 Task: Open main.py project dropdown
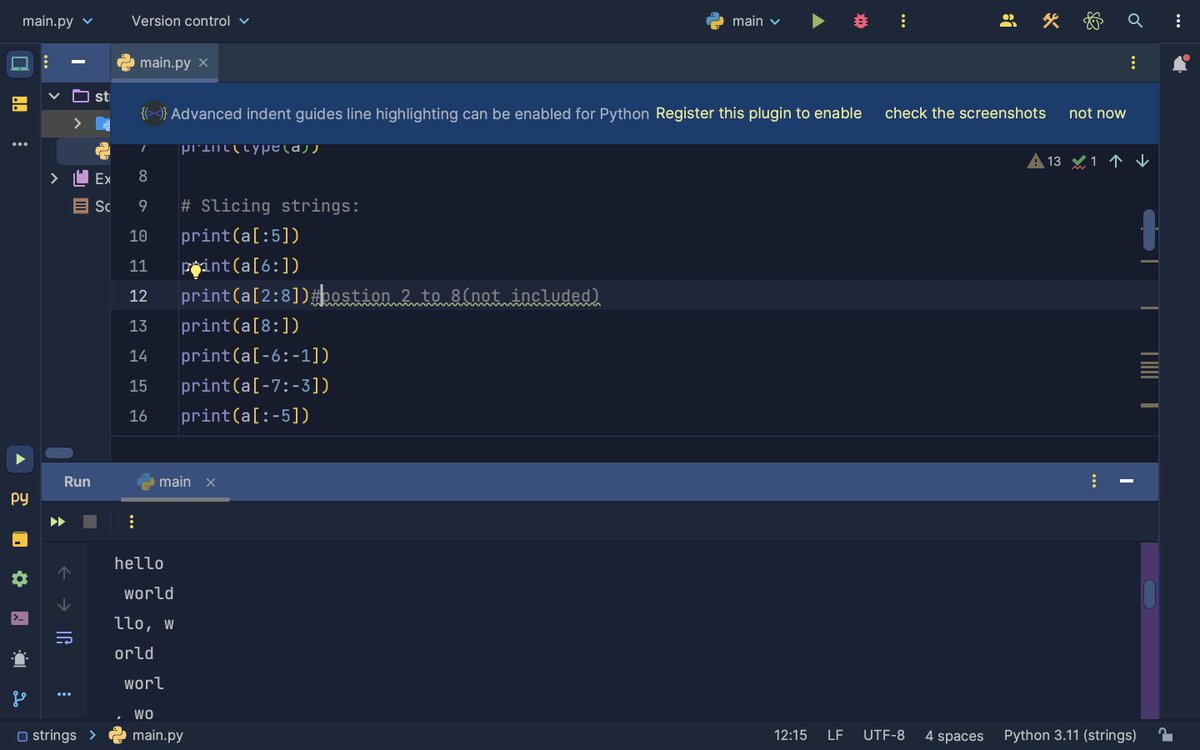point(57,21)
